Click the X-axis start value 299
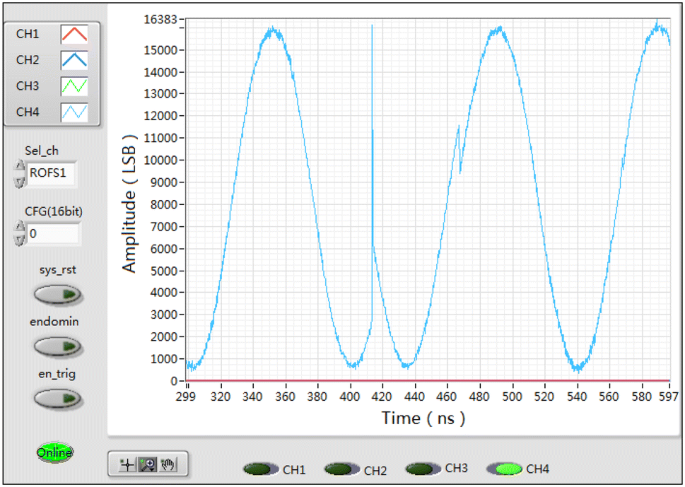685x487 pixels. 186,397
